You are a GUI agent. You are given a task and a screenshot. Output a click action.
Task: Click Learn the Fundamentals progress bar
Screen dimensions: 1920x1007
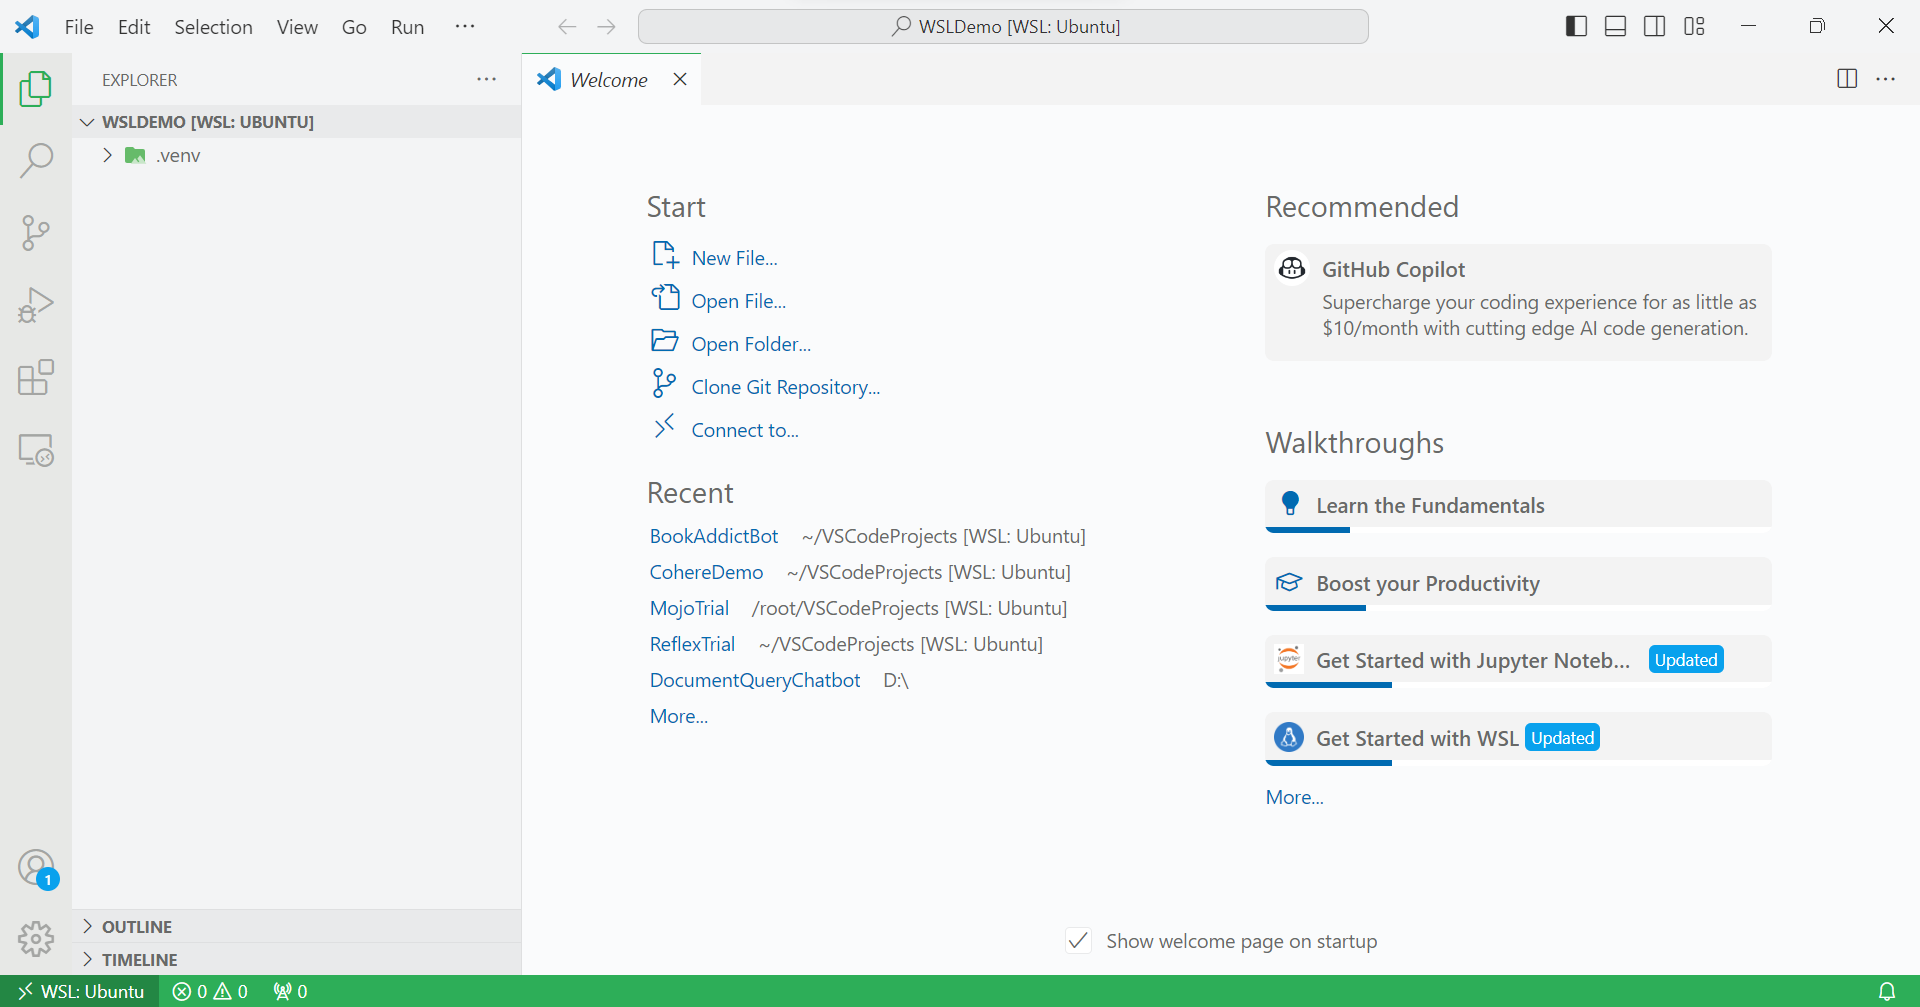coord(1307,530)
